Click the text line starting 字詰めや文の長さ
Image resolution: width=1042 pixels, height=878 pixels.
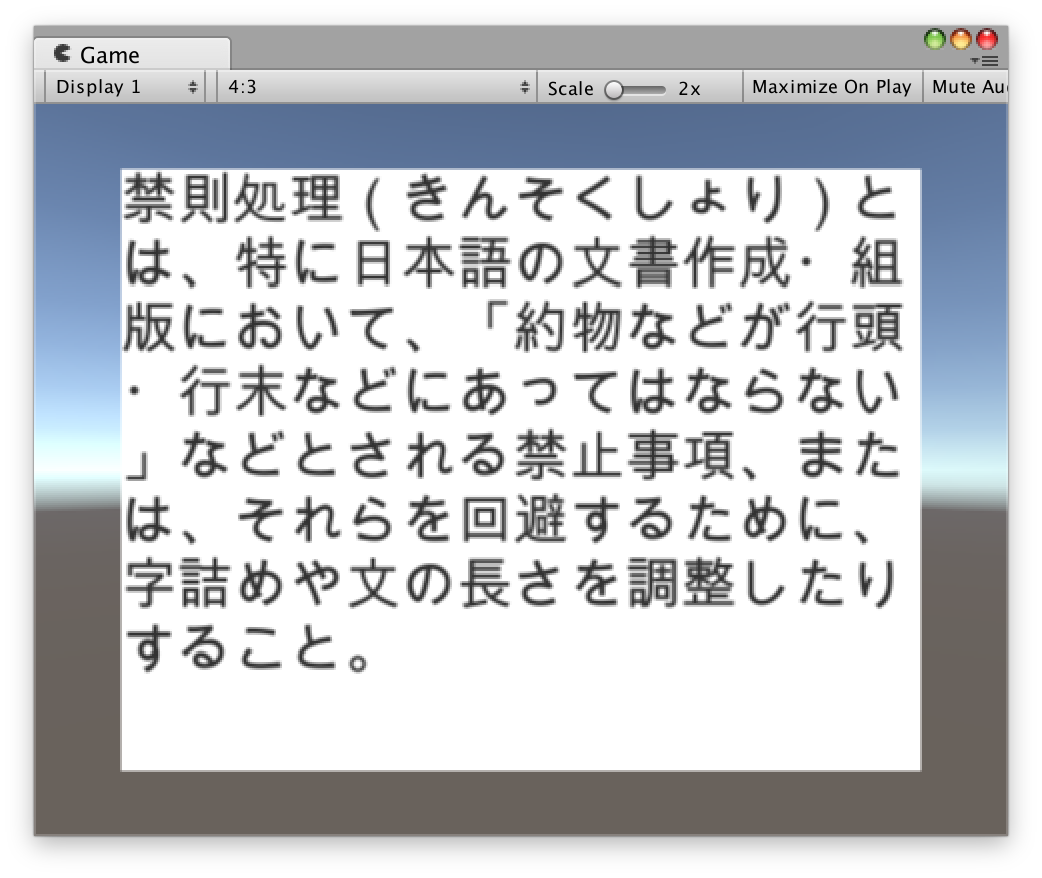coord(511,584)
